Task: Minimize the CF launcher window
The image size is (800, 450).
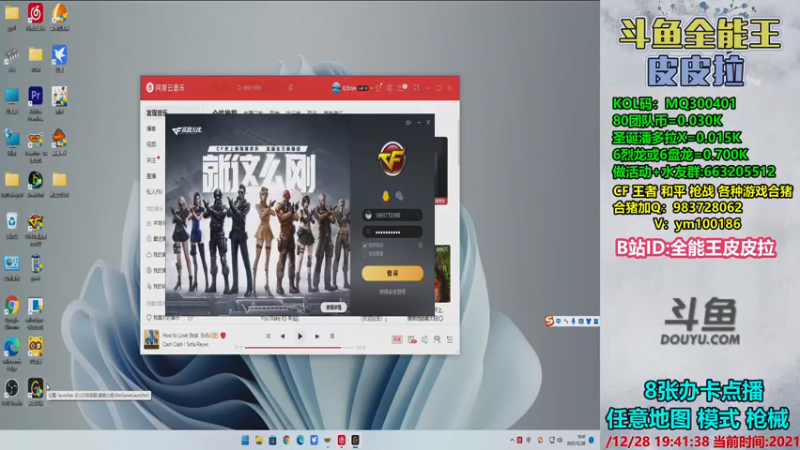Action: click(419, 122)
